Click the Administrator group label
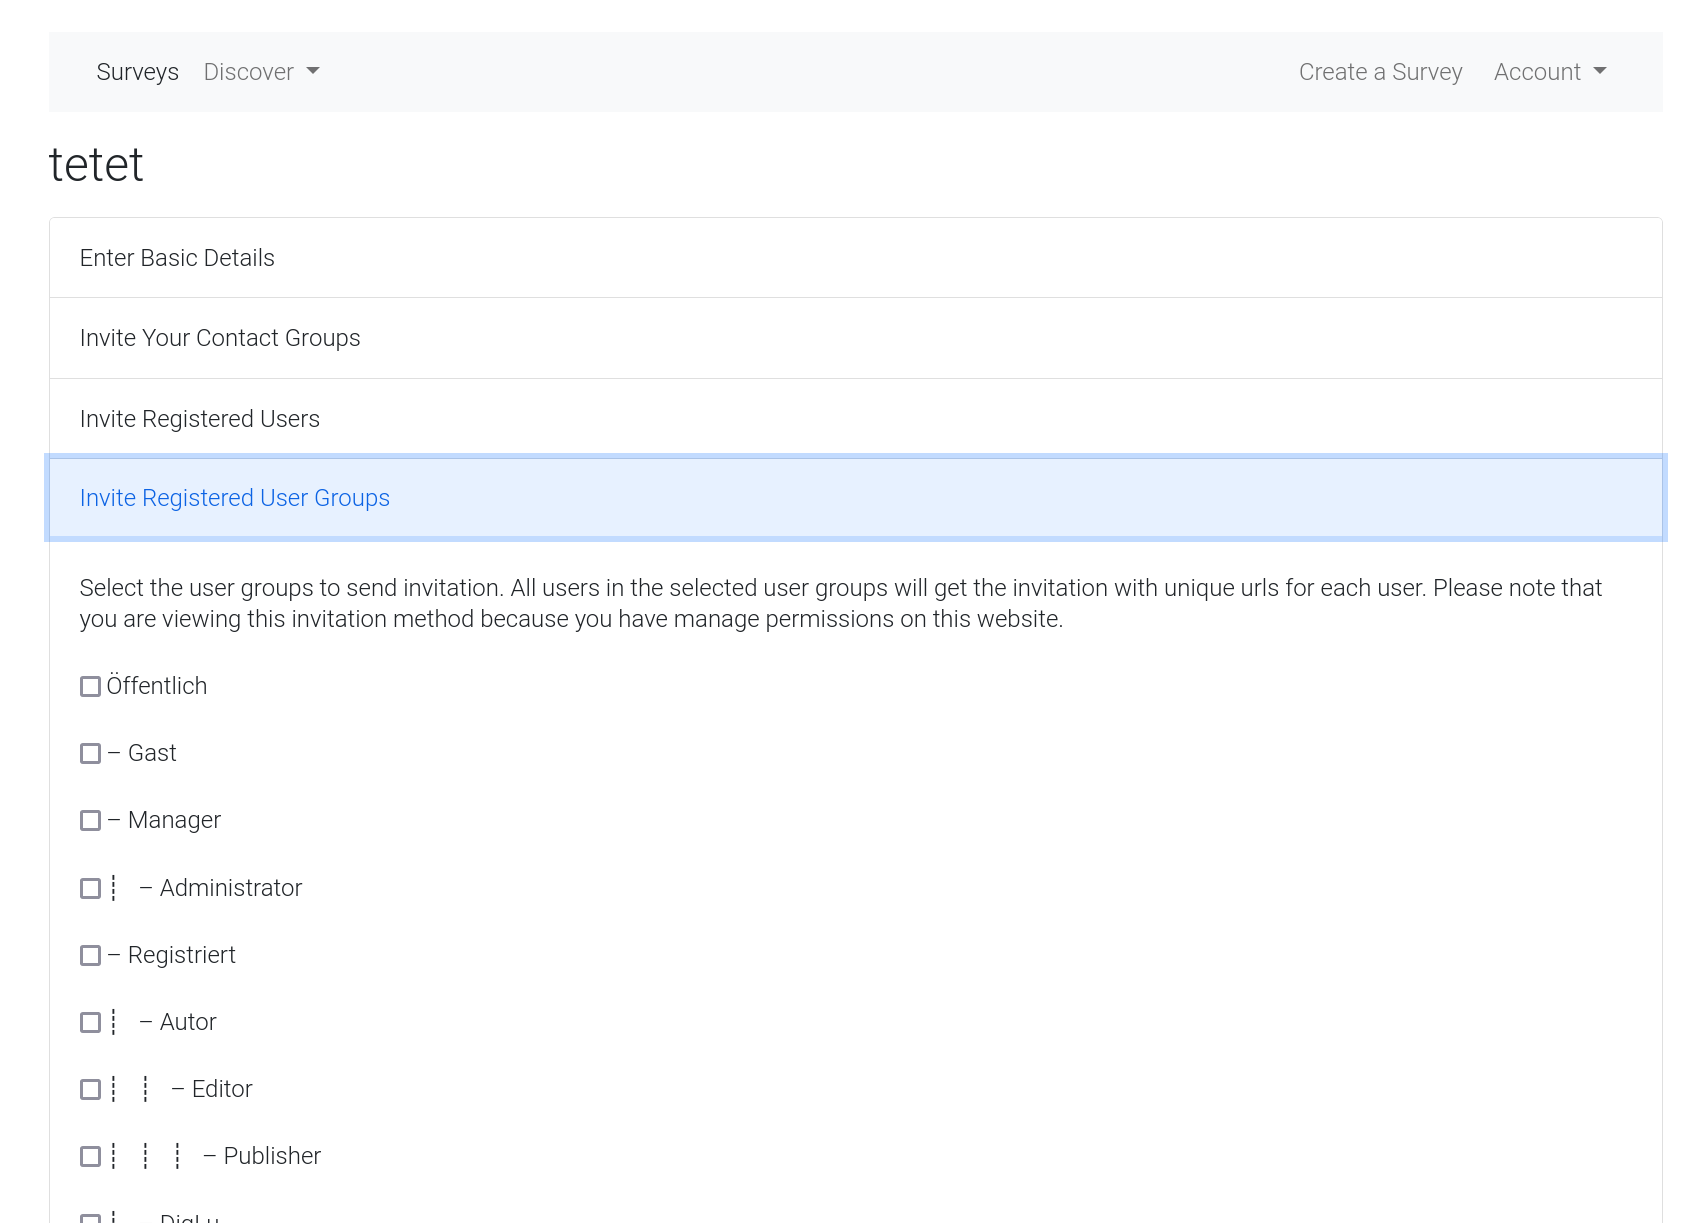Image resolution: width=1708 pixels, height=1223 pixels. tap(230, 888)
